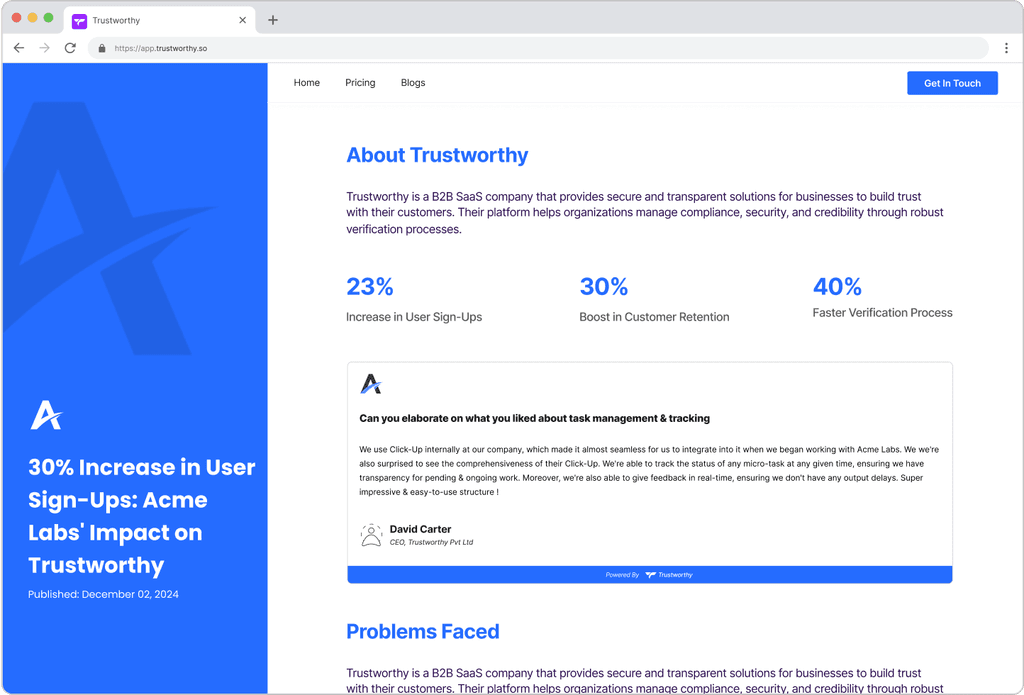Click the 30% statistic
The image size is (1024, 695).
click(603, 286)
